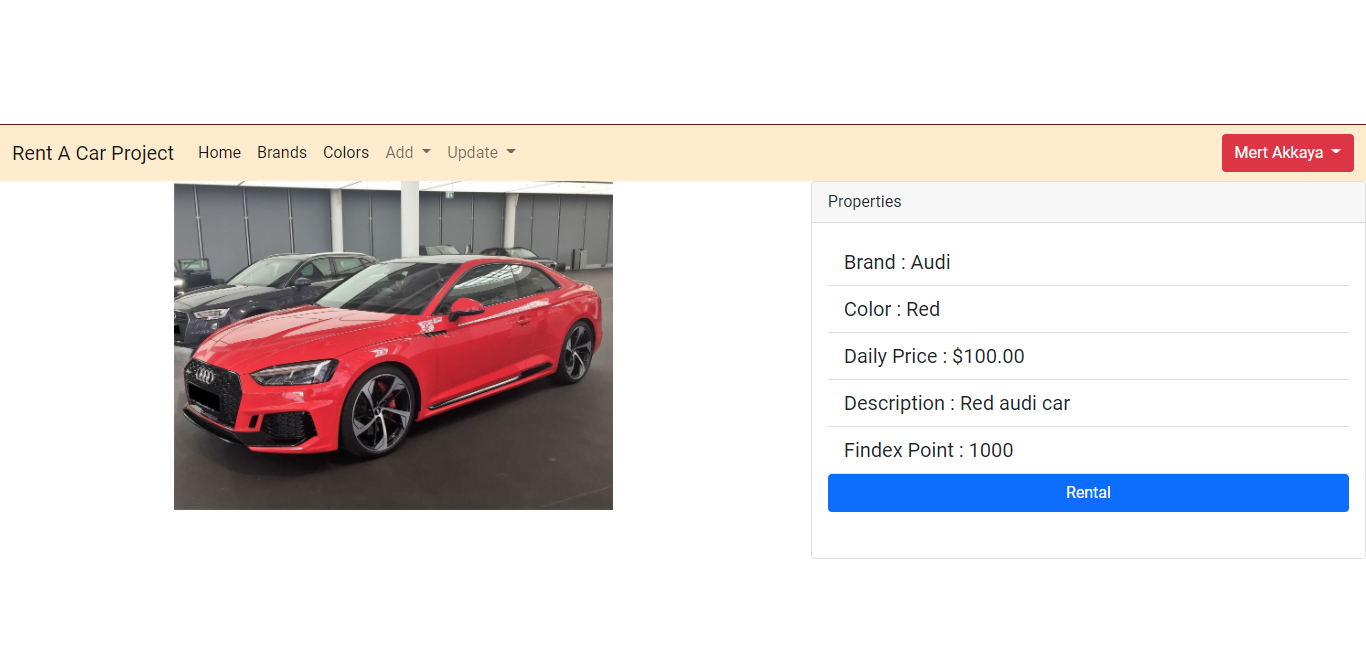Click the Description : Red audi car row
The image size is (1366, 659).
[x=956, y=403]
